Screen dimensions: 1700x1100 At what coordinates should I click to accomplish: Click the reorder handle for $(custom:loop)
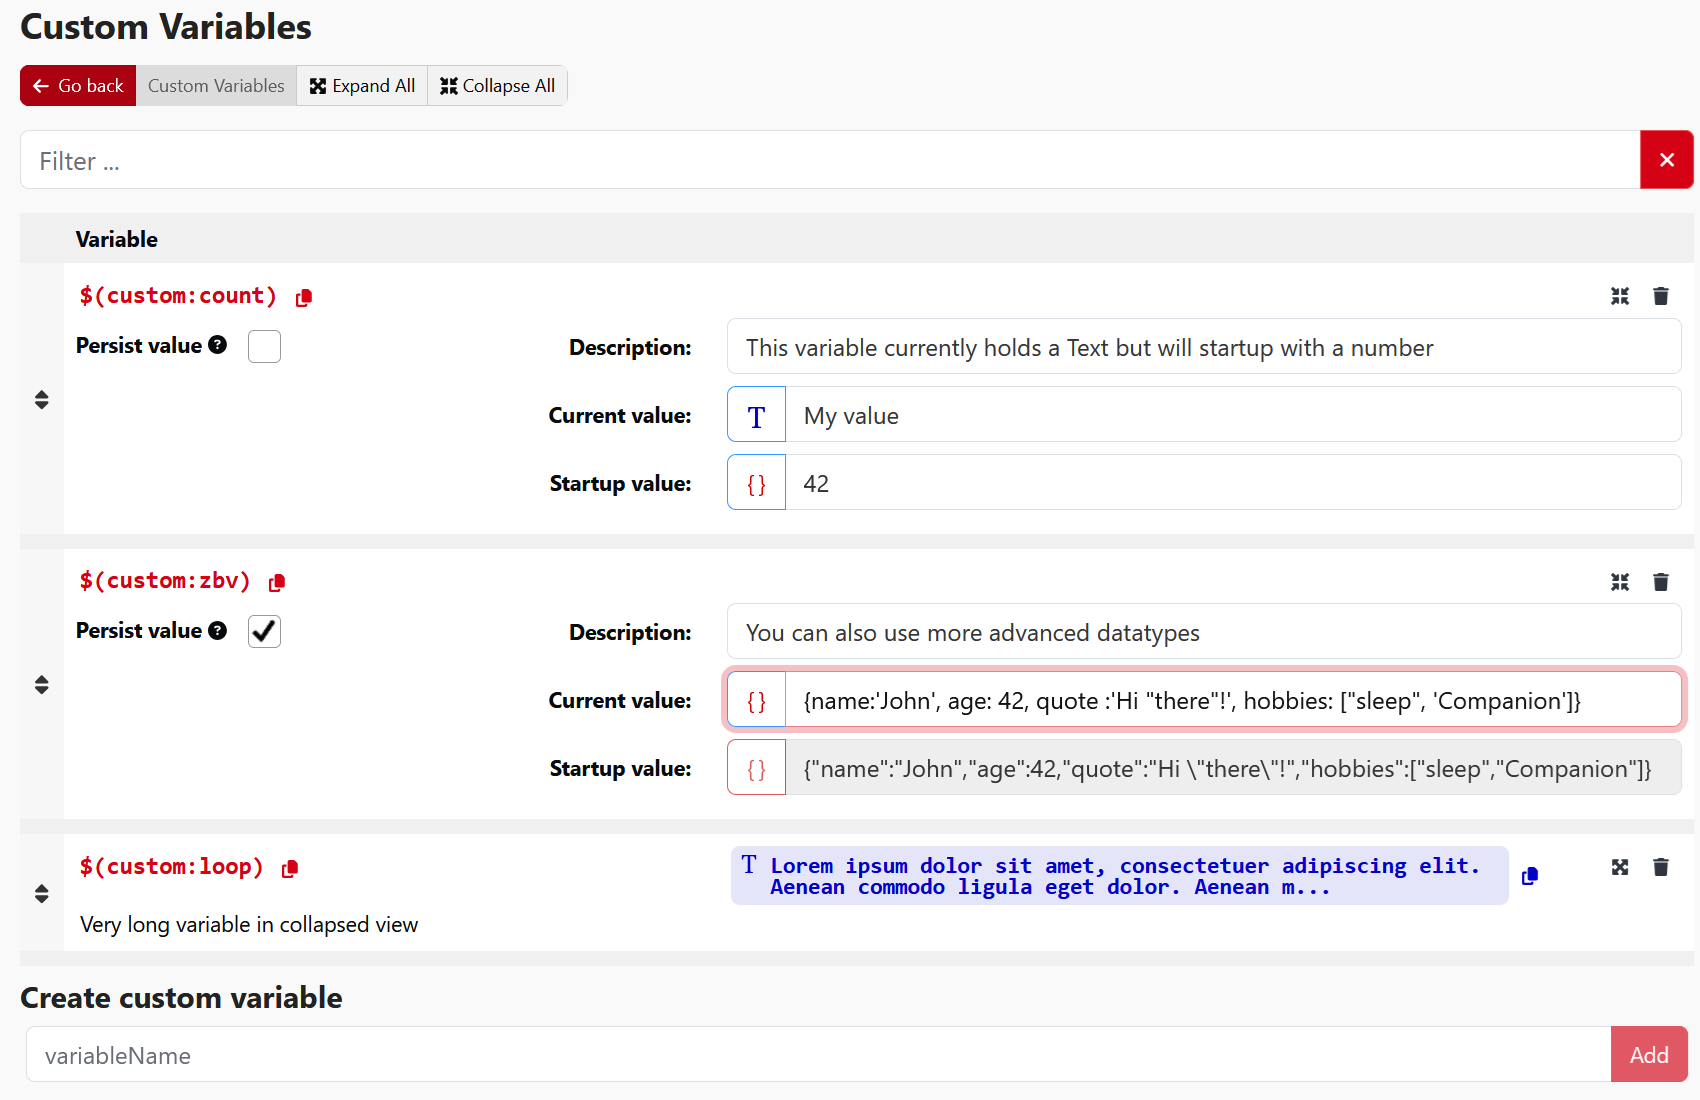tap(41, 895)
